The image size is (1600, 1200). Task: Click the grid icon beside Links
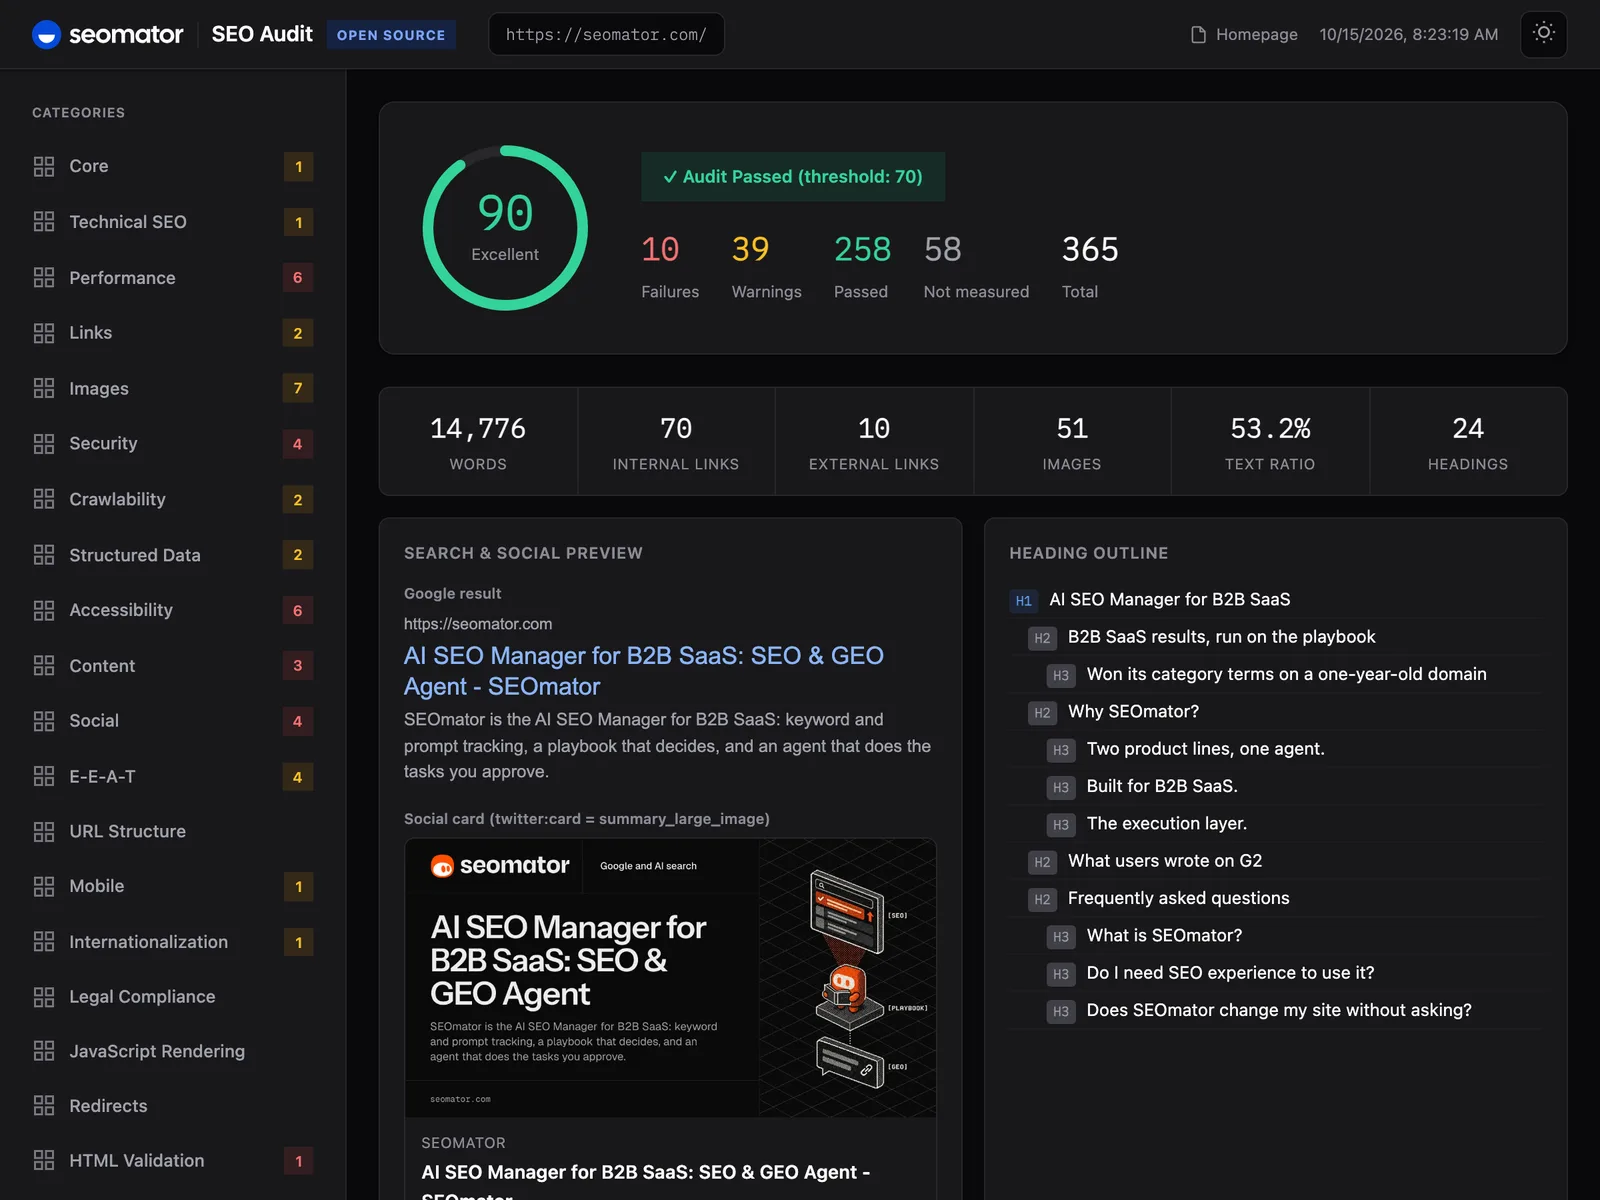tap(44, 333)
